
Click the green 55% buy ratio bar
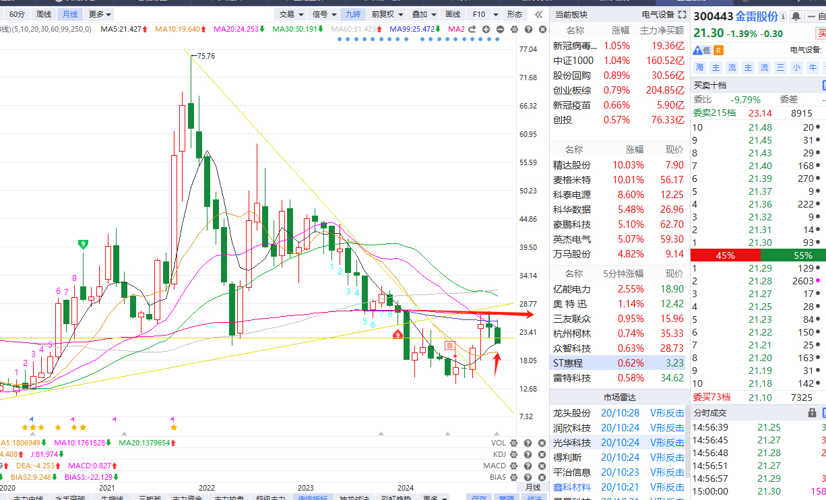point(793,256)
